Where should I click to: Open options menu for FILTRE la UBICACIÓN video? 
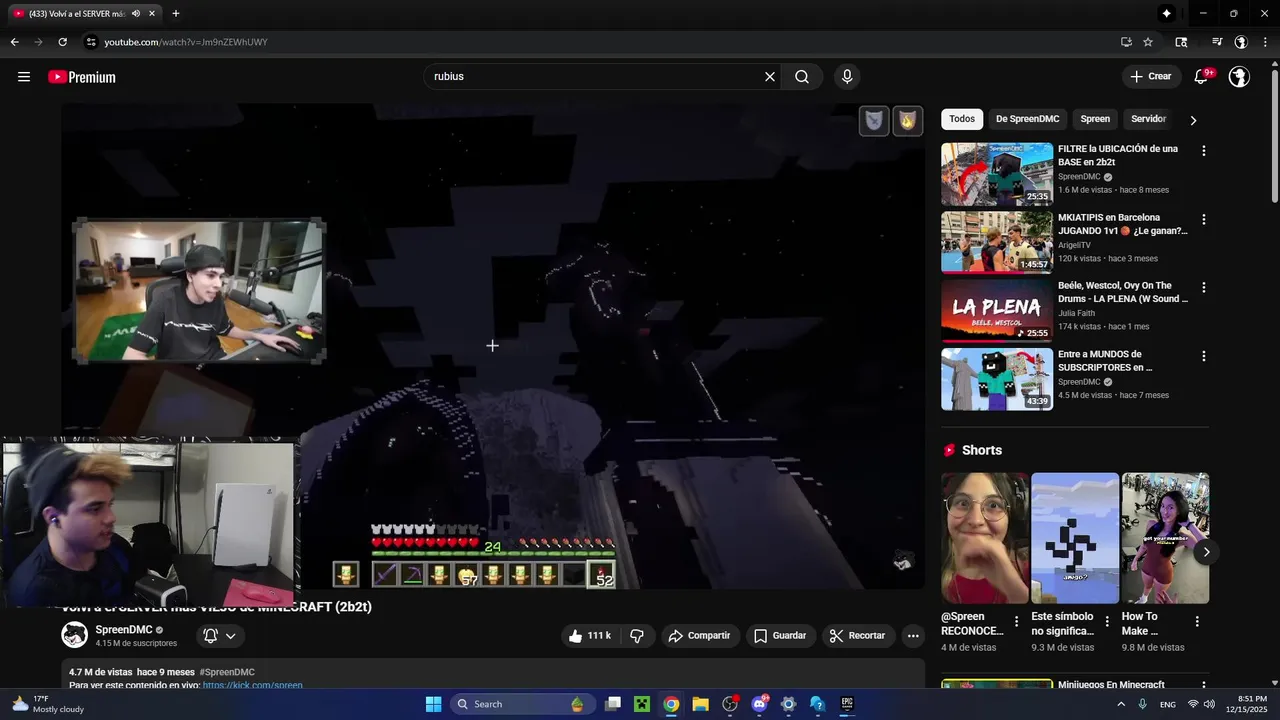coord(1203,151)
